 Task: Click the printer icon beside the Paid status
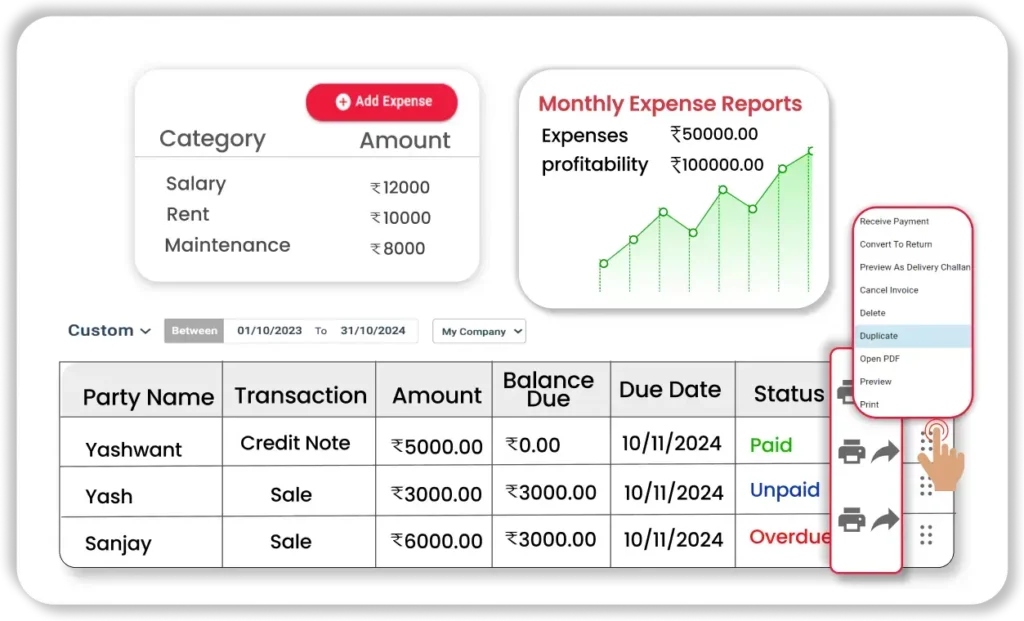[x=851, y=452]
